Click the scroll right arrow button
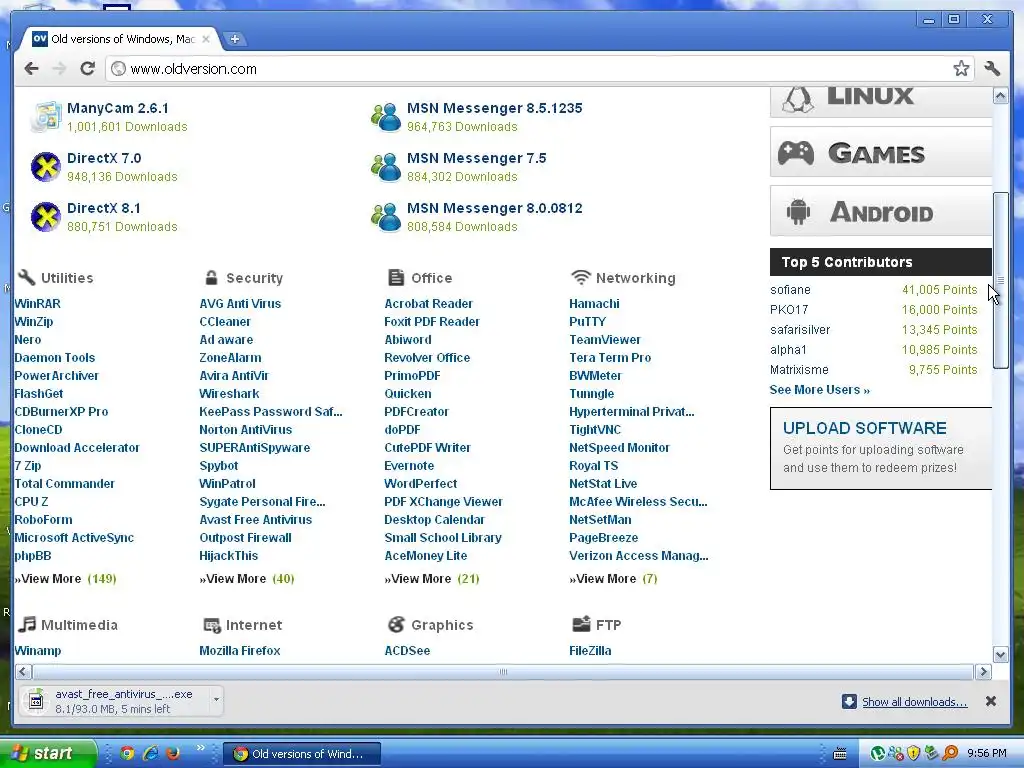Image resolution: width=1024 pixels, height=768 pixels. click(983, 671)
